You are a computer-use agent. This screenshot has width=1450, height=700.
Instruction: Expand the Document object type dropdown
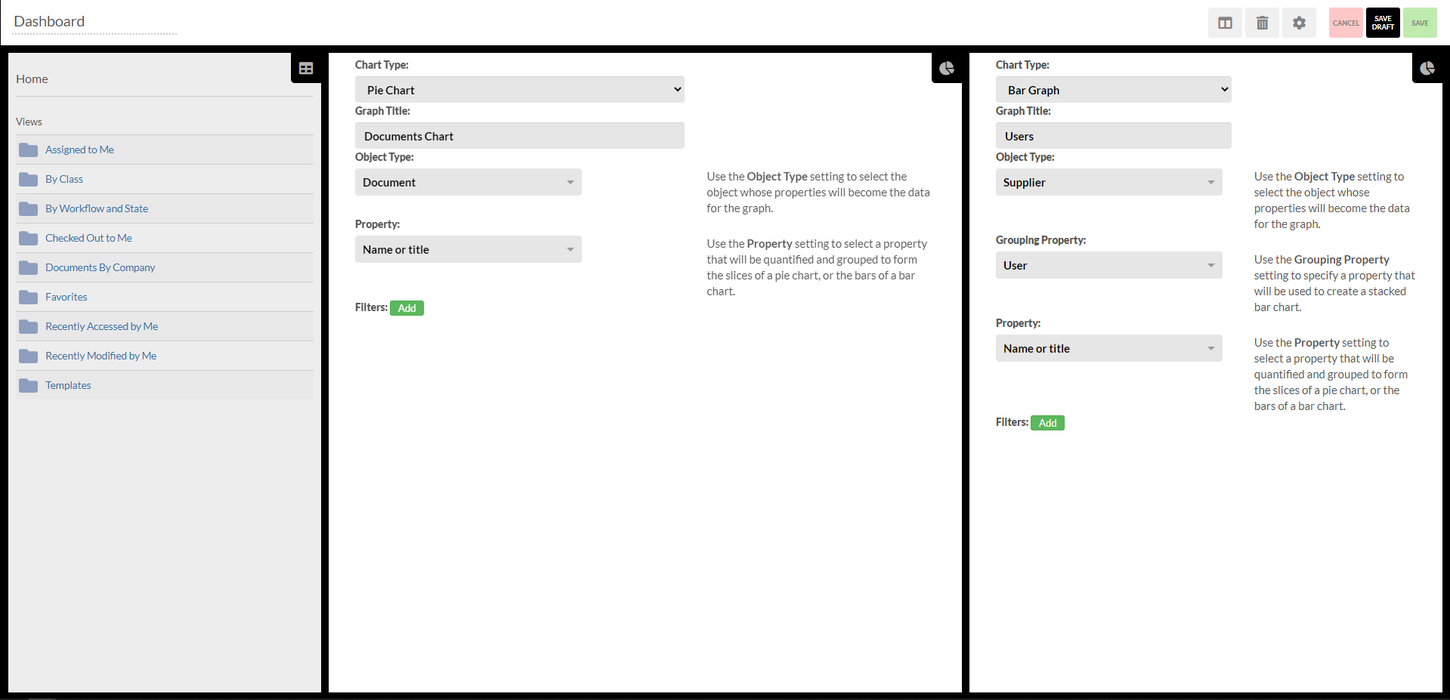point(468,182)
